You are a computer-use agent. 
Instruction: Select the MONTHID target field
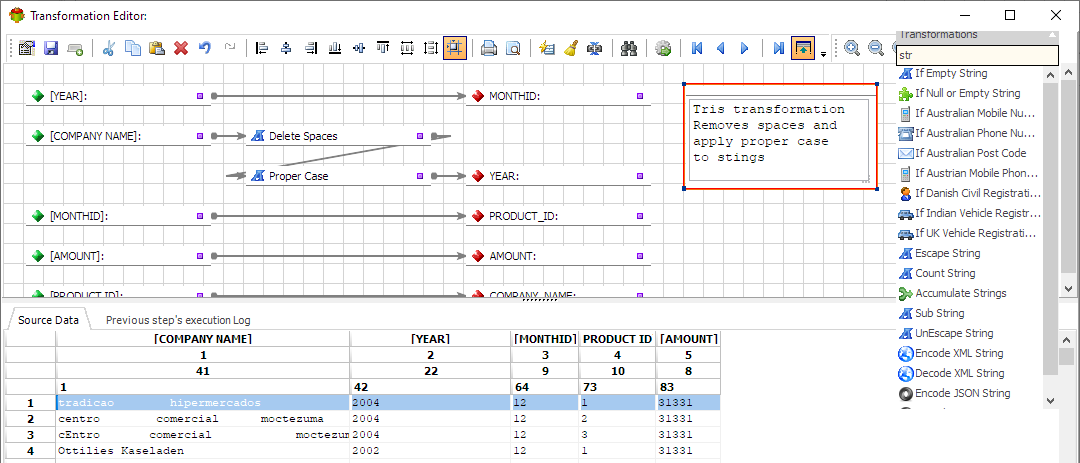(x=559, y=96)
